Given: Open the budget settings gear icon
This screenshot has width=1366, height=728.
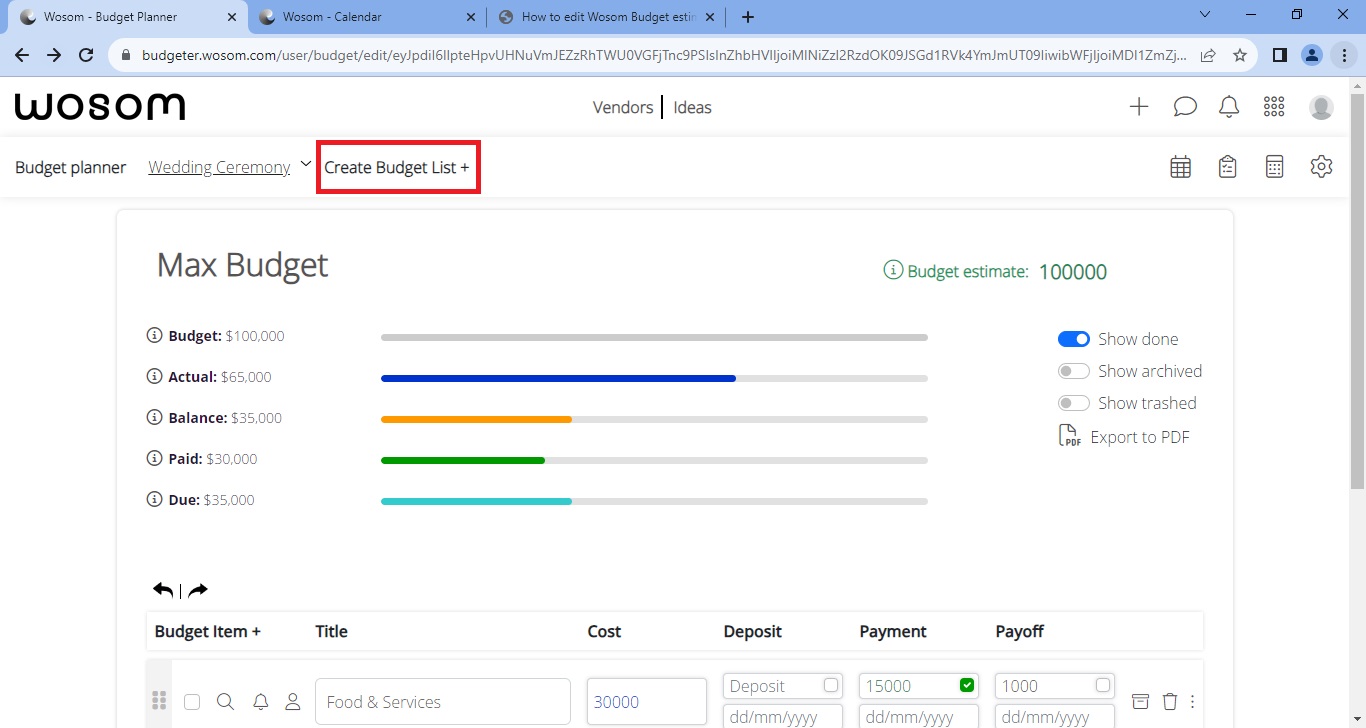Looking at the screenshot, I should 1321,167.
